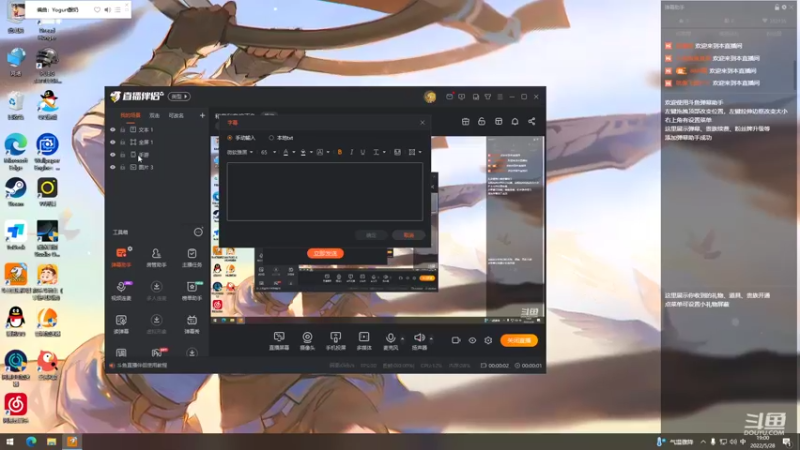800x450 pixels.
Task: Click the unlock padlock icon above preview
Action: [x=482, y=121]
